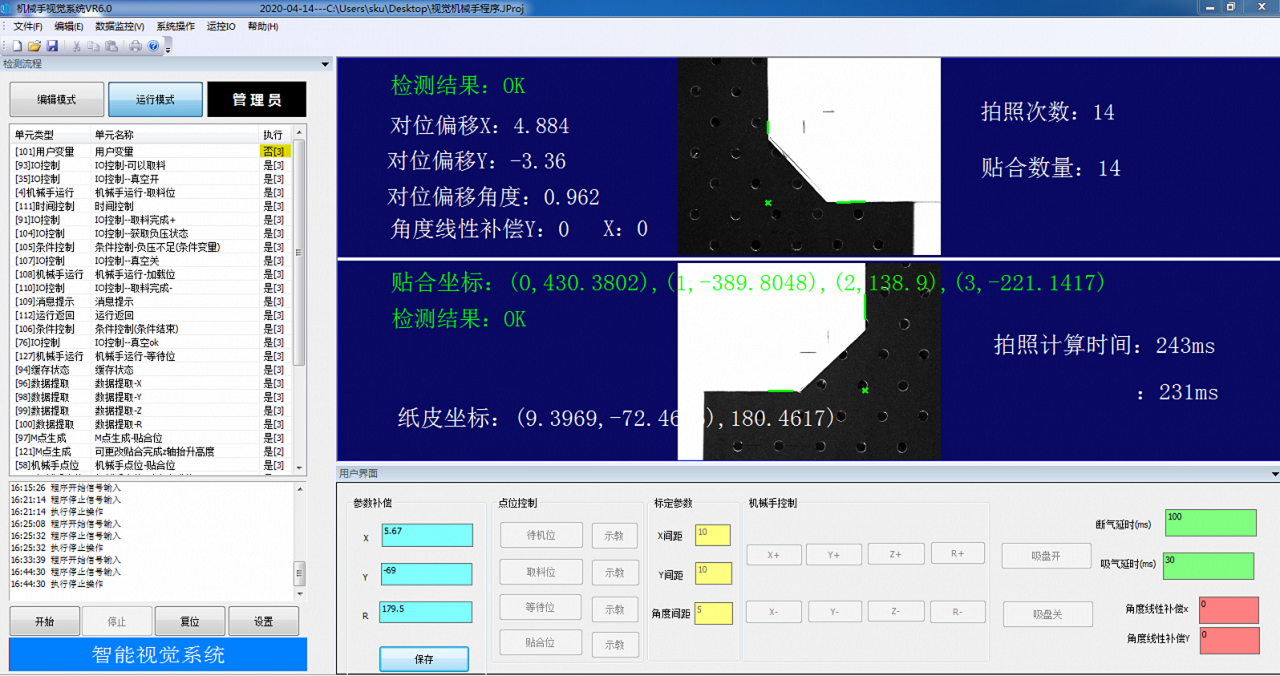The height and width of the screenshot is (676, 1280).
Task: Open the 数据监控(V) menu
Action: (x=119, y=26)
